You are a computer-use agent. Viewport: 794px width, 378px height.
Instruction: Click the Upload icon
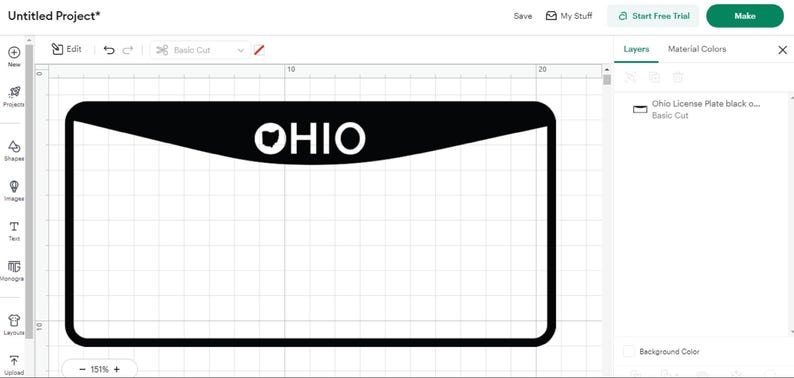(14, 360)
